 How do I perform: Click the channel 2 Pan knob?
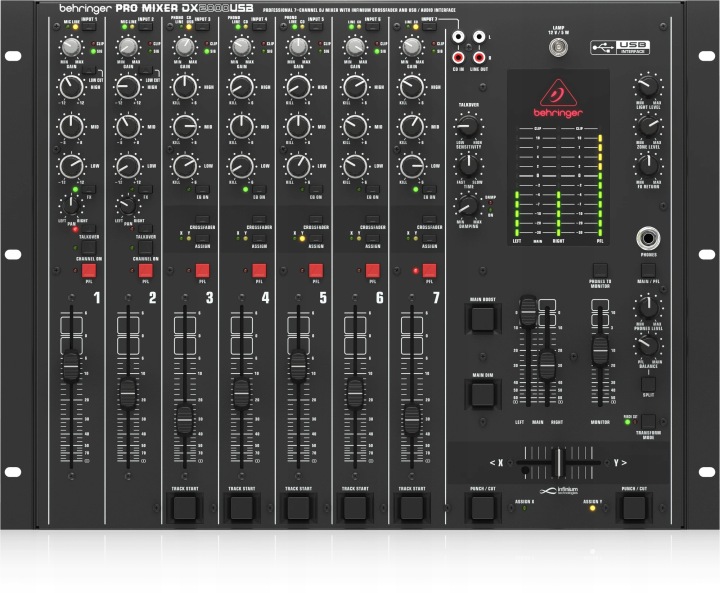tap(128, 206)
